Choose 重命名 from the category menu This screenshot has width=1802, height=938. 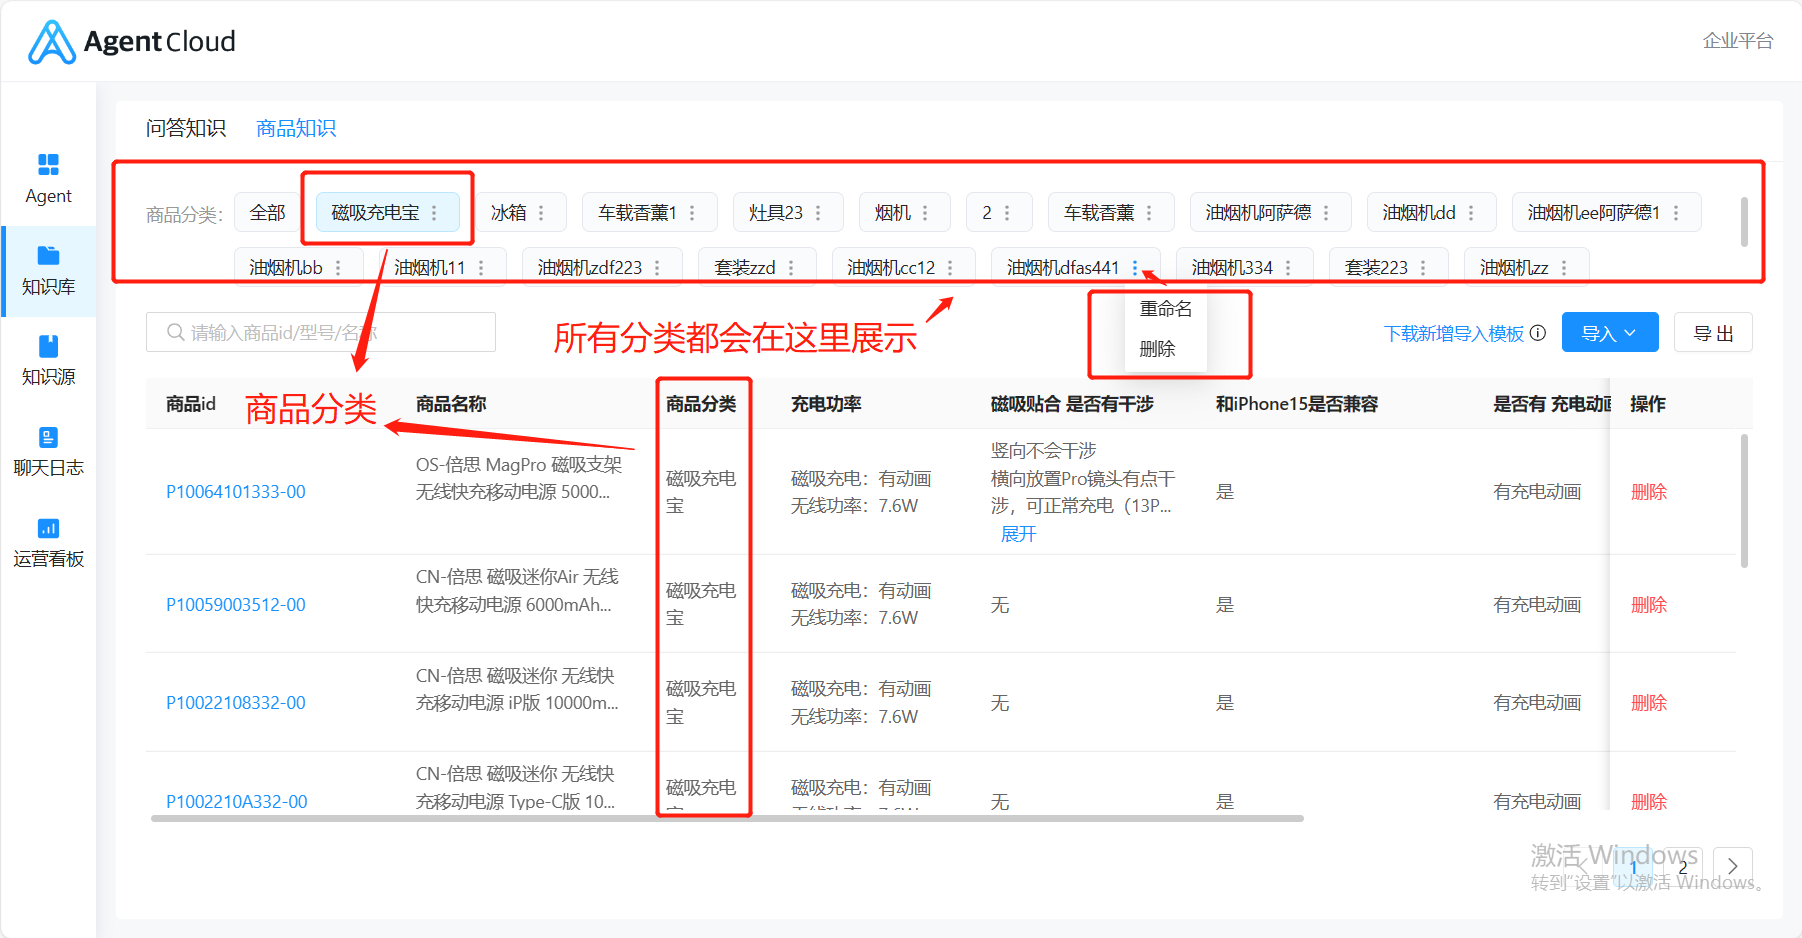1166,309
